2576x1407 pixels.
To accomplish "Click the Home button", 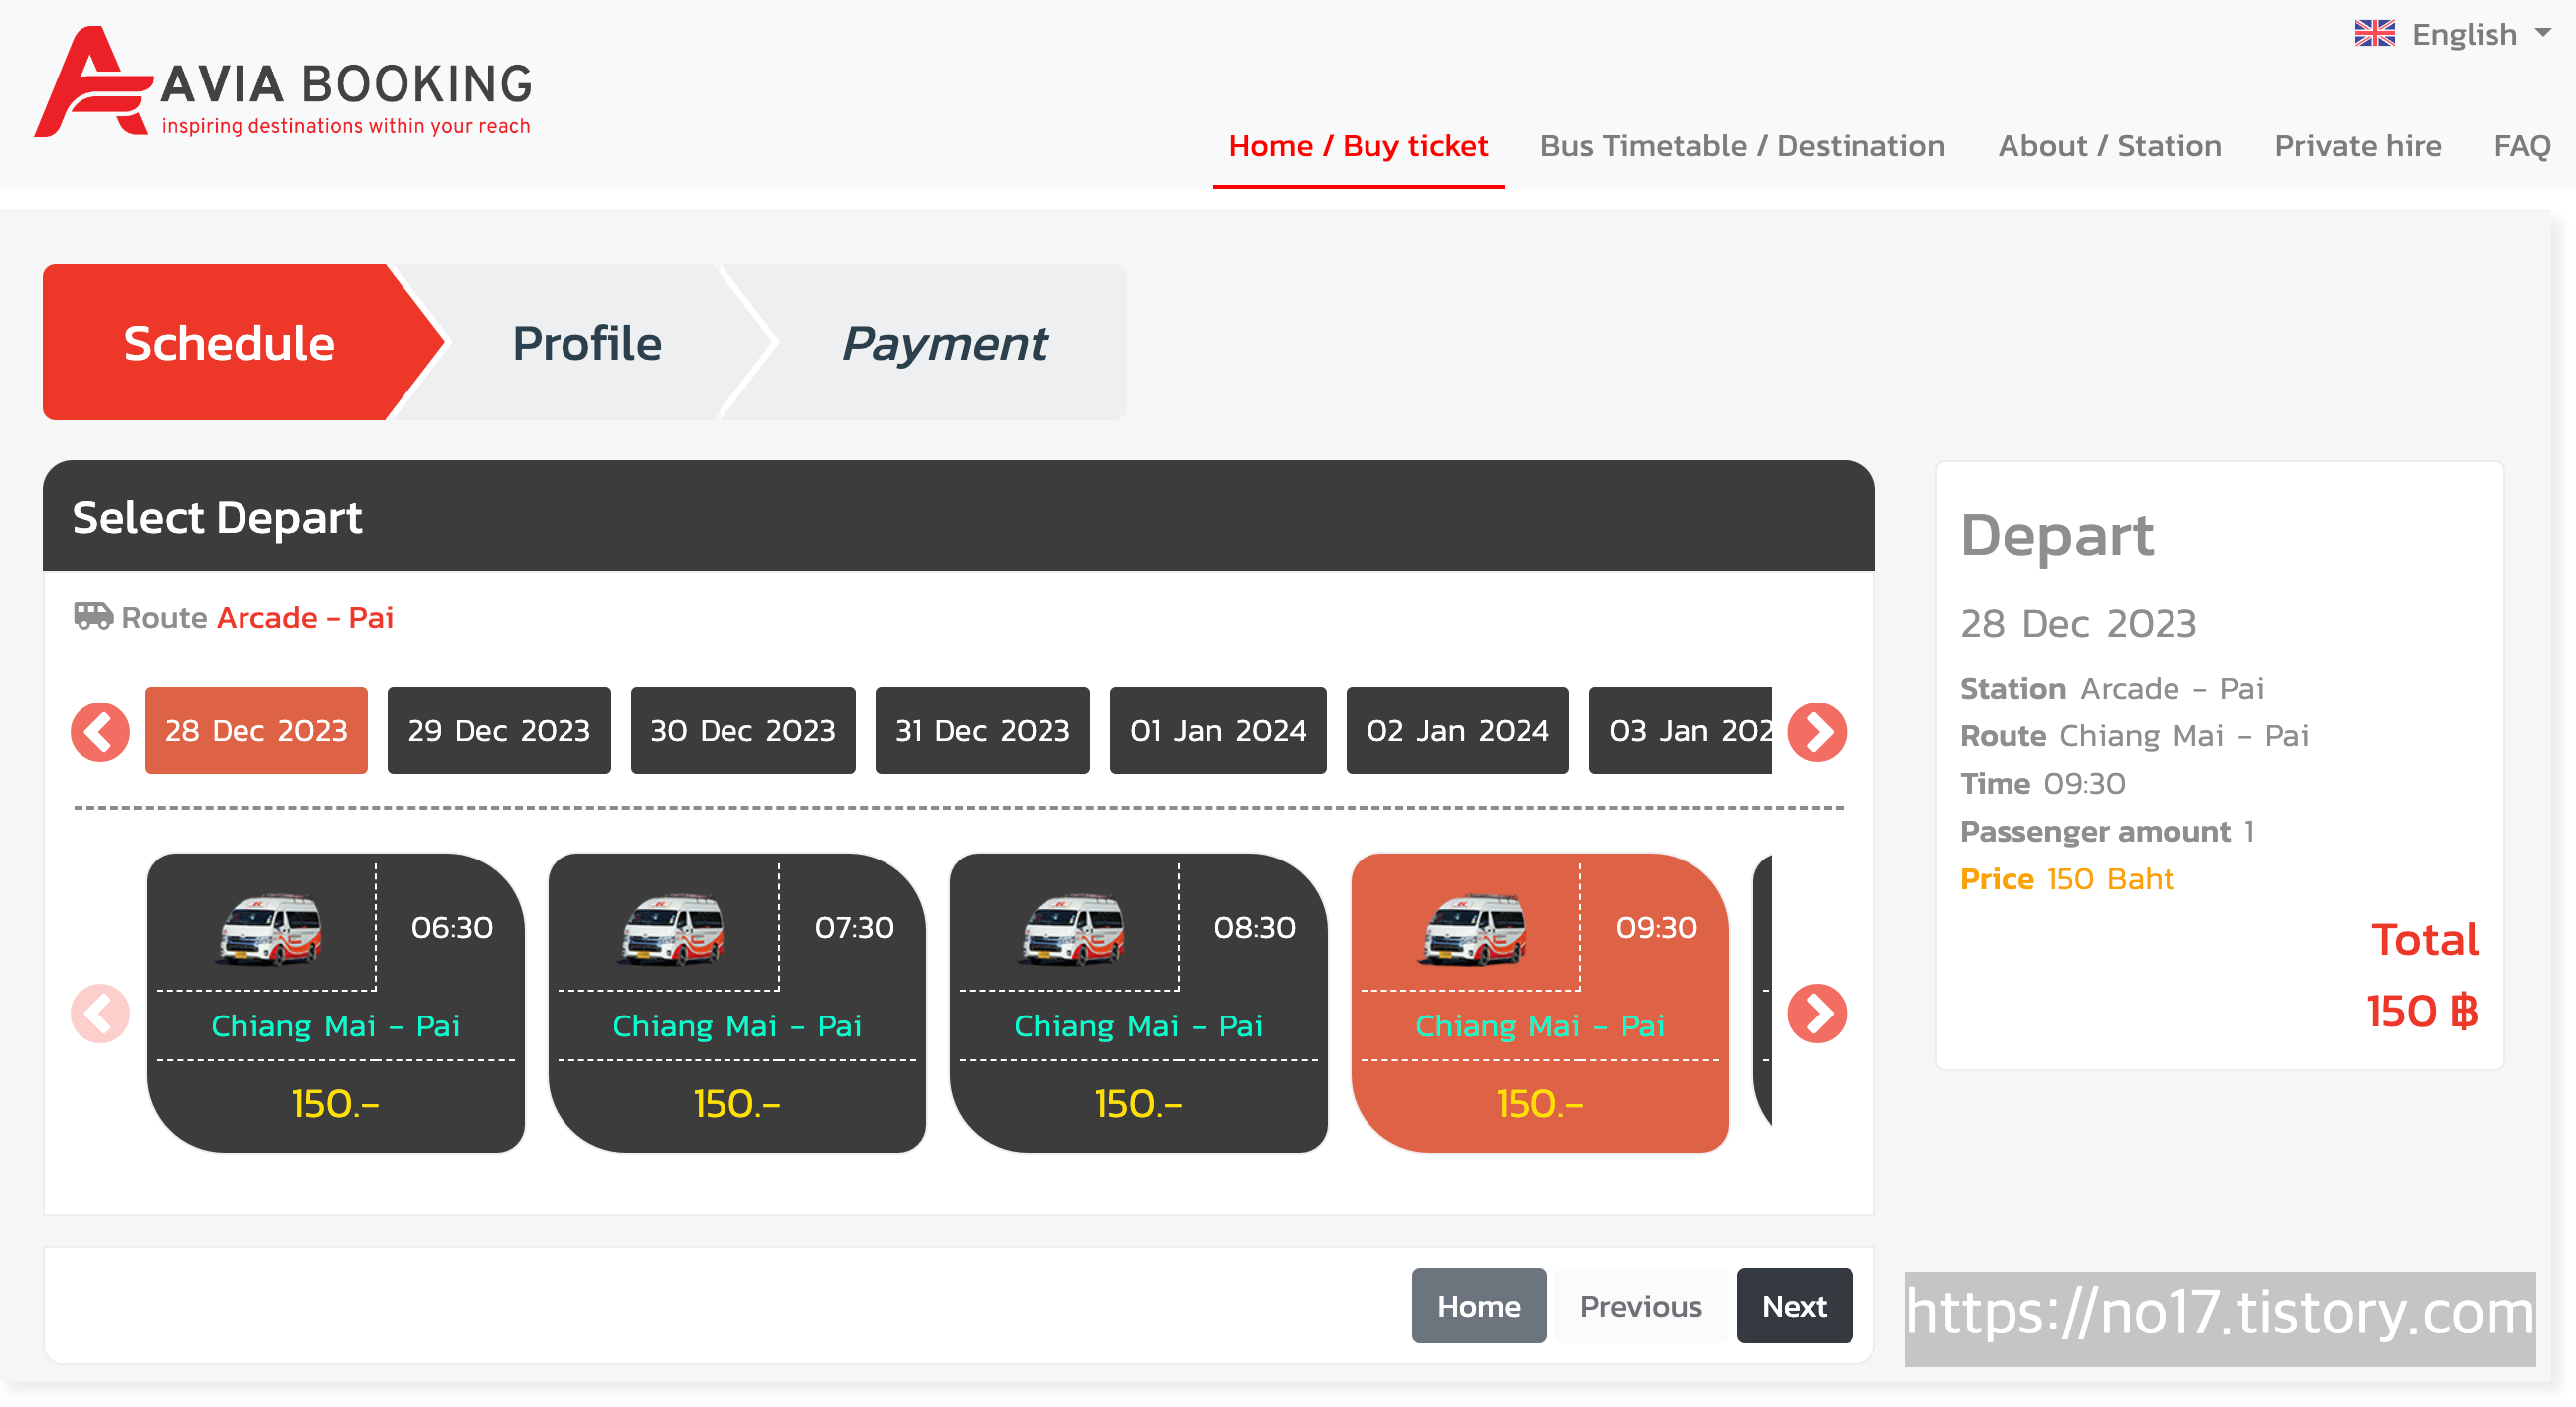I will [x=1479, y=1305].
